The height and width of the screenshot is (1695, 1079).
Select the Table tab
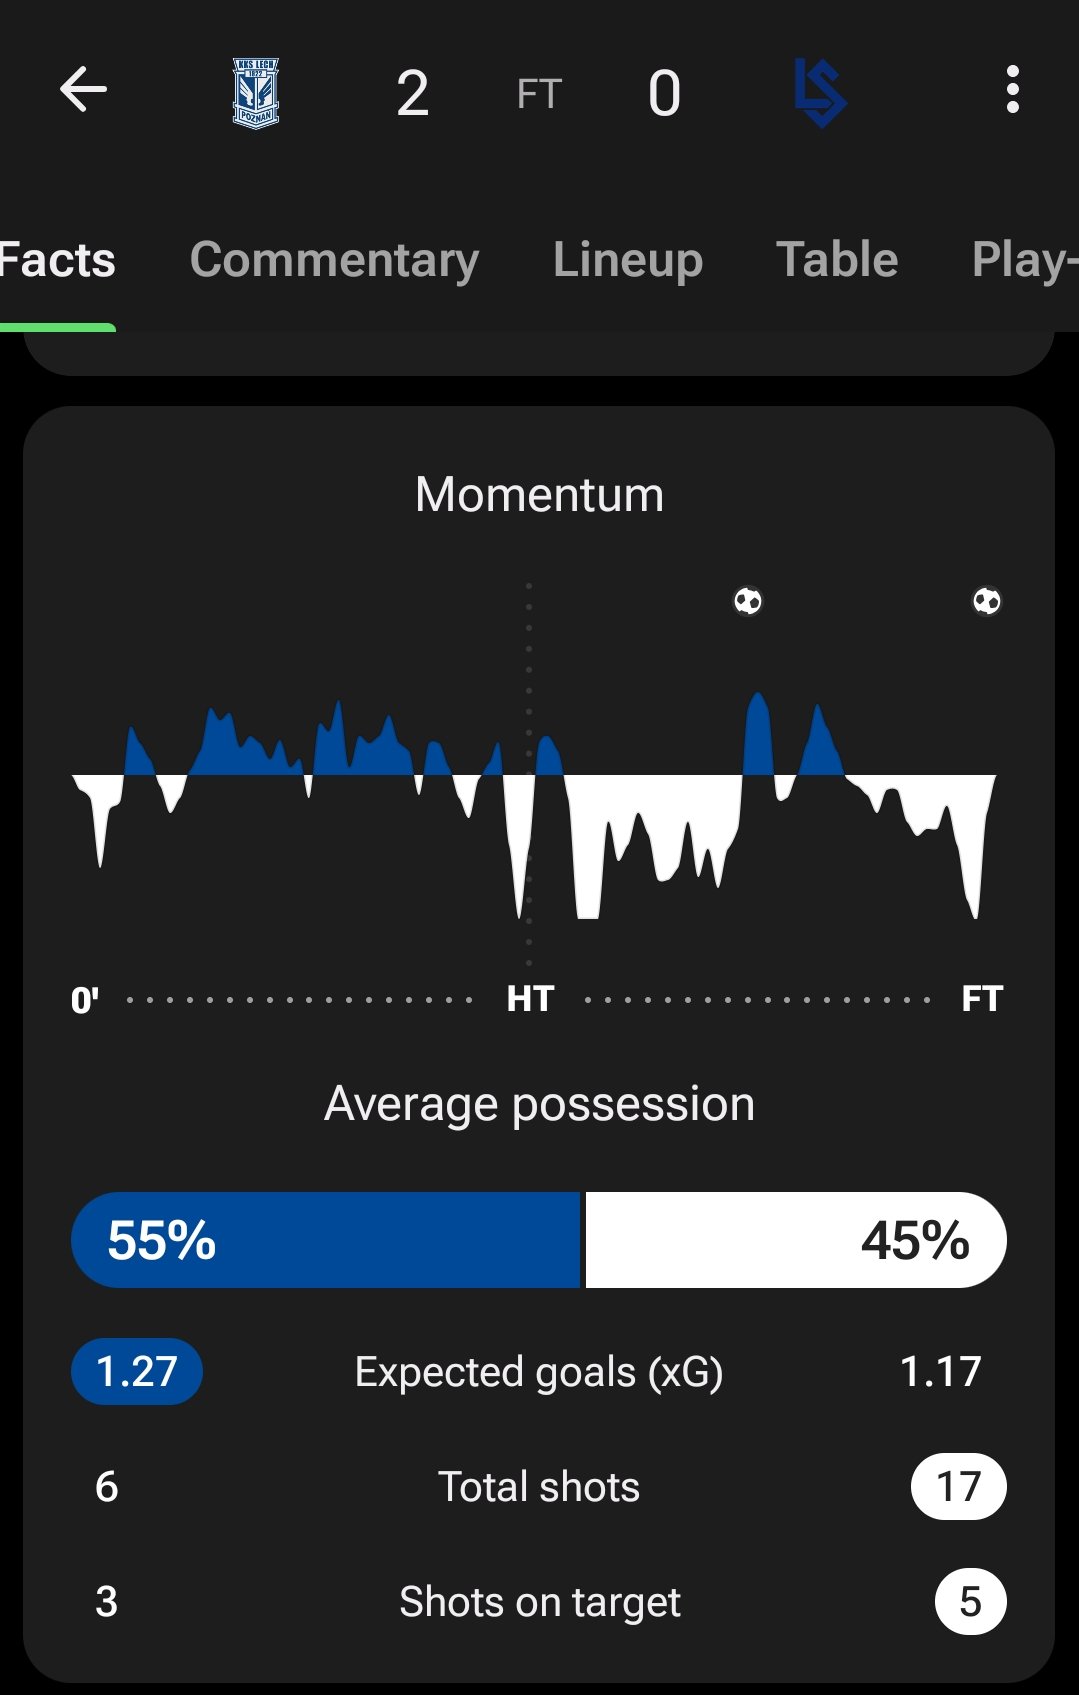837,260
